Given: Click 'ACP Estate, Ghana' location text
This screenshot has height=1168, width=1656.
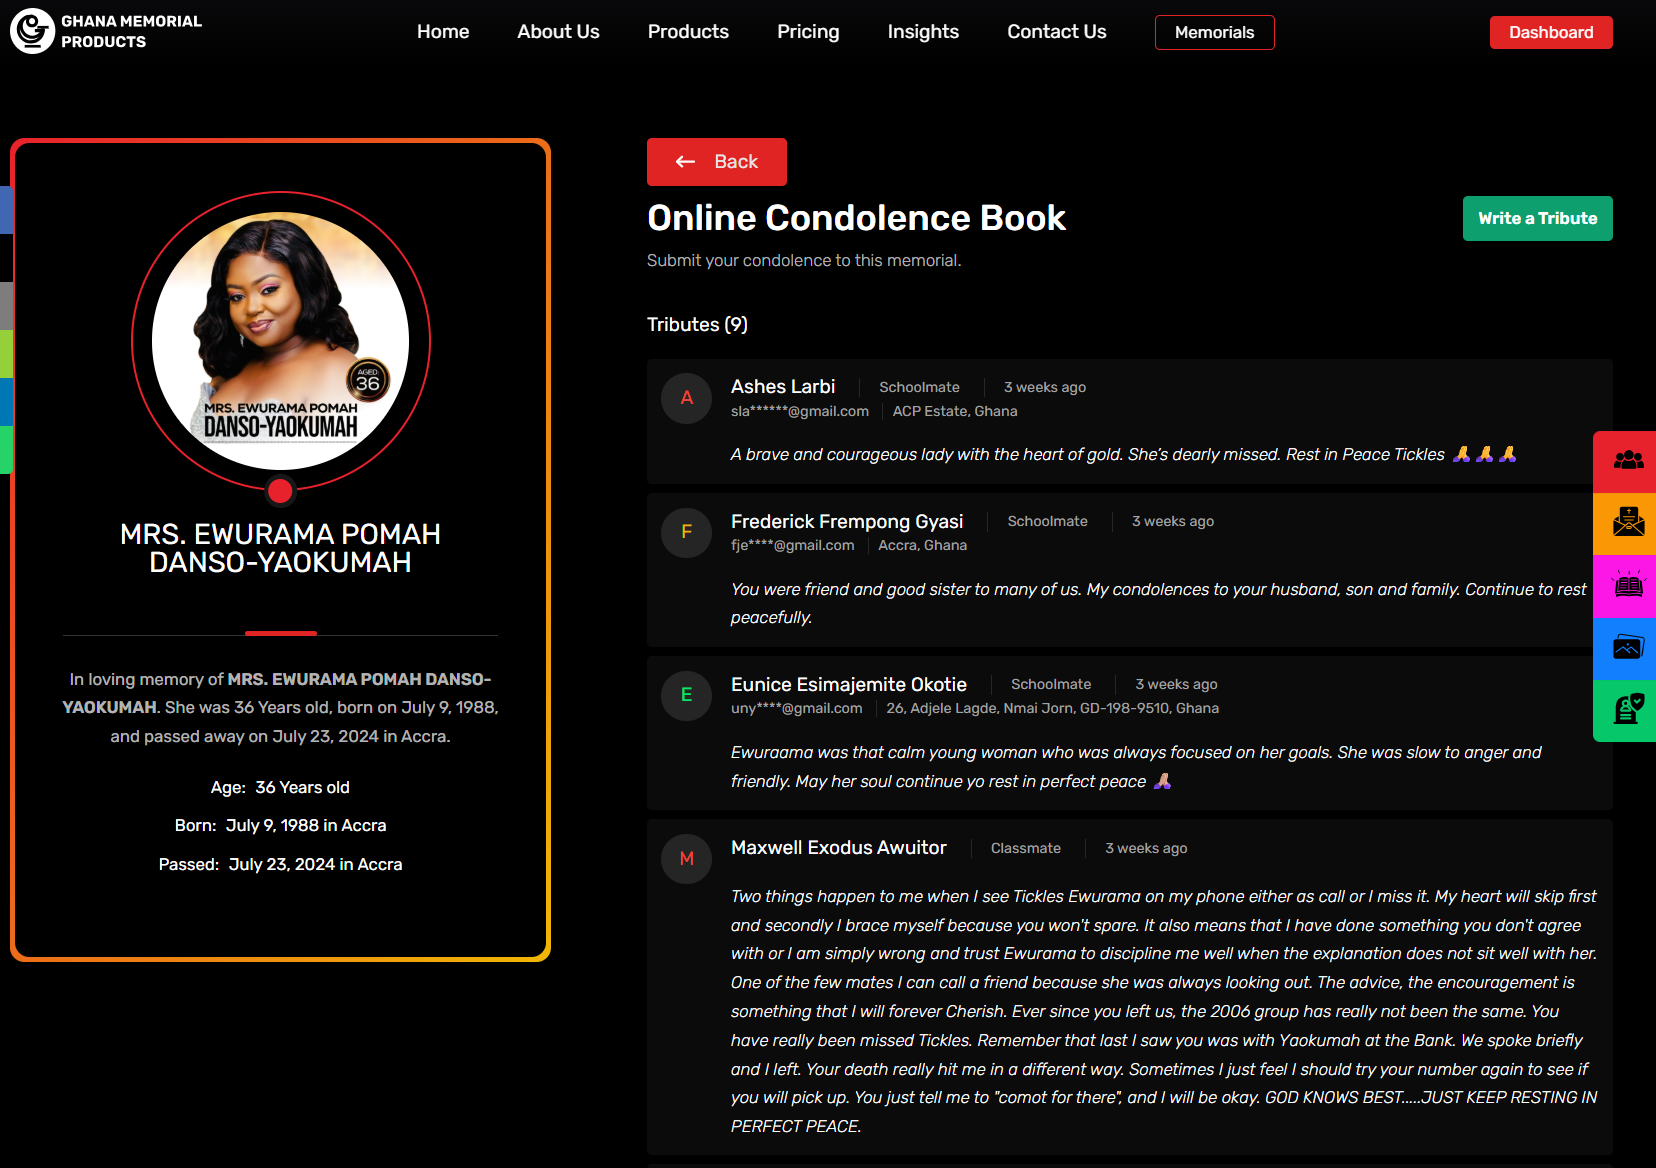Looking at the screenshot, I should pyautogui.click(x=955, y=411).
